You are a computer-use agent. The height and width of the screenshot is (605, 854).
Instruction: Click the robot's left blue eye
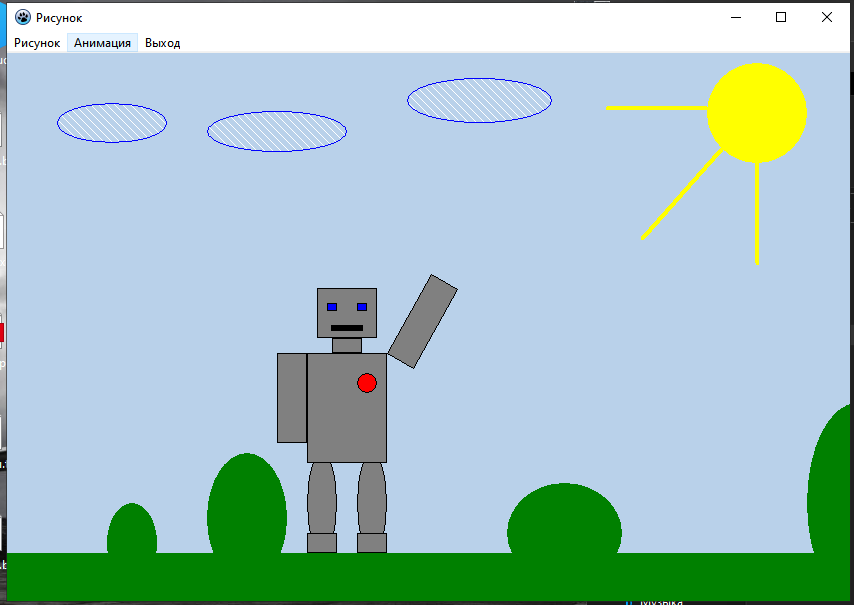coord(332,307)
